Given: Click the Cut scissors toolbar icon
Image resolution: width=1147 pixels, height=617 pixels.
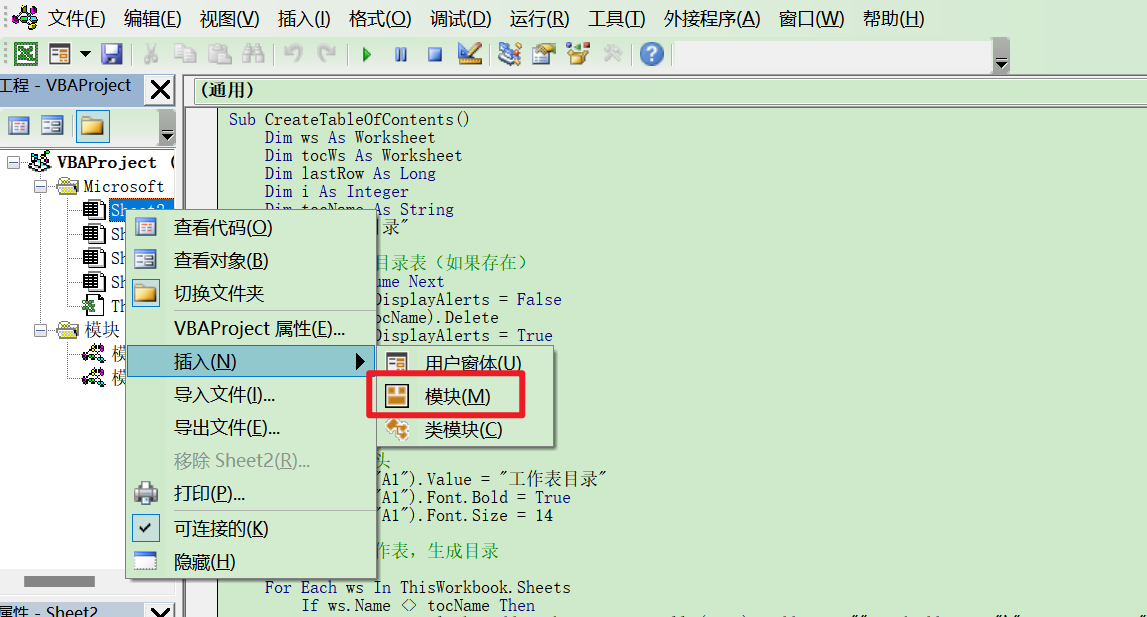Looking at the screenshot, I should click(151, 54).
